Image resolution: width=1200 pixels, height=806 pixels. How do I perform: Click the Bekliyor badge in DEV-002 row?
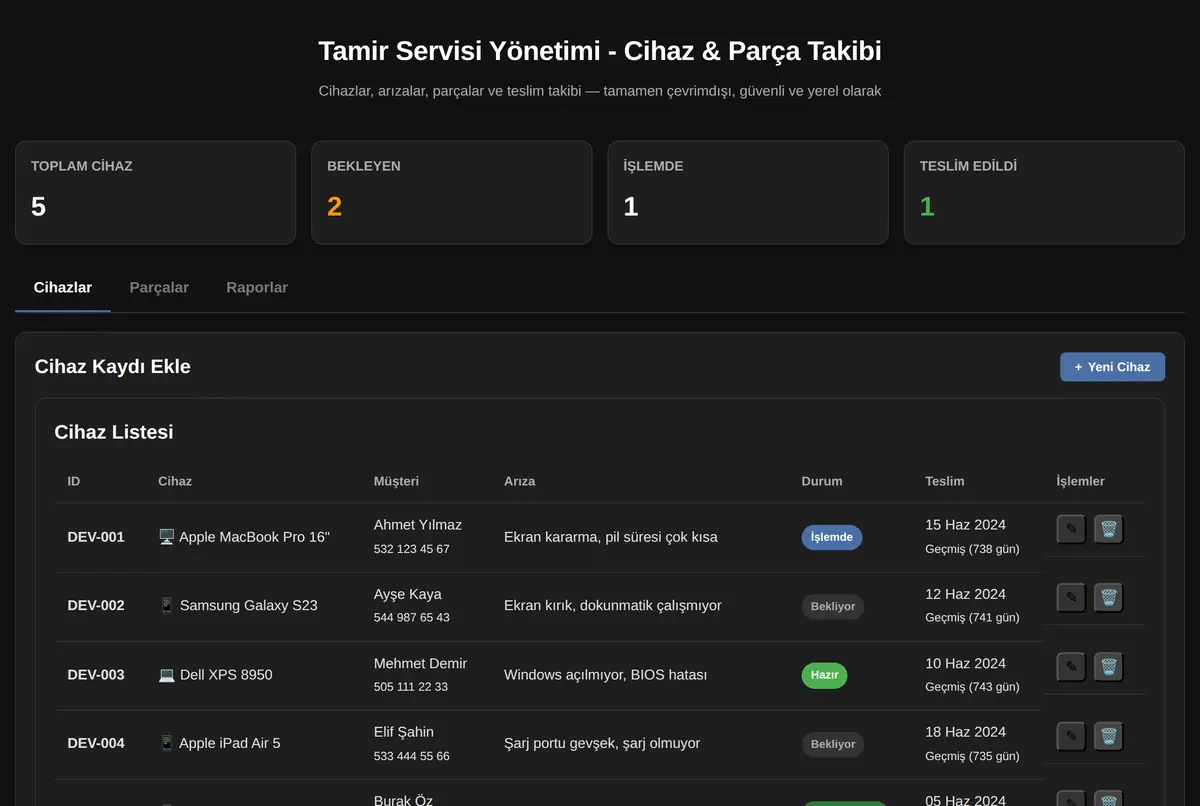pos(833,606)
